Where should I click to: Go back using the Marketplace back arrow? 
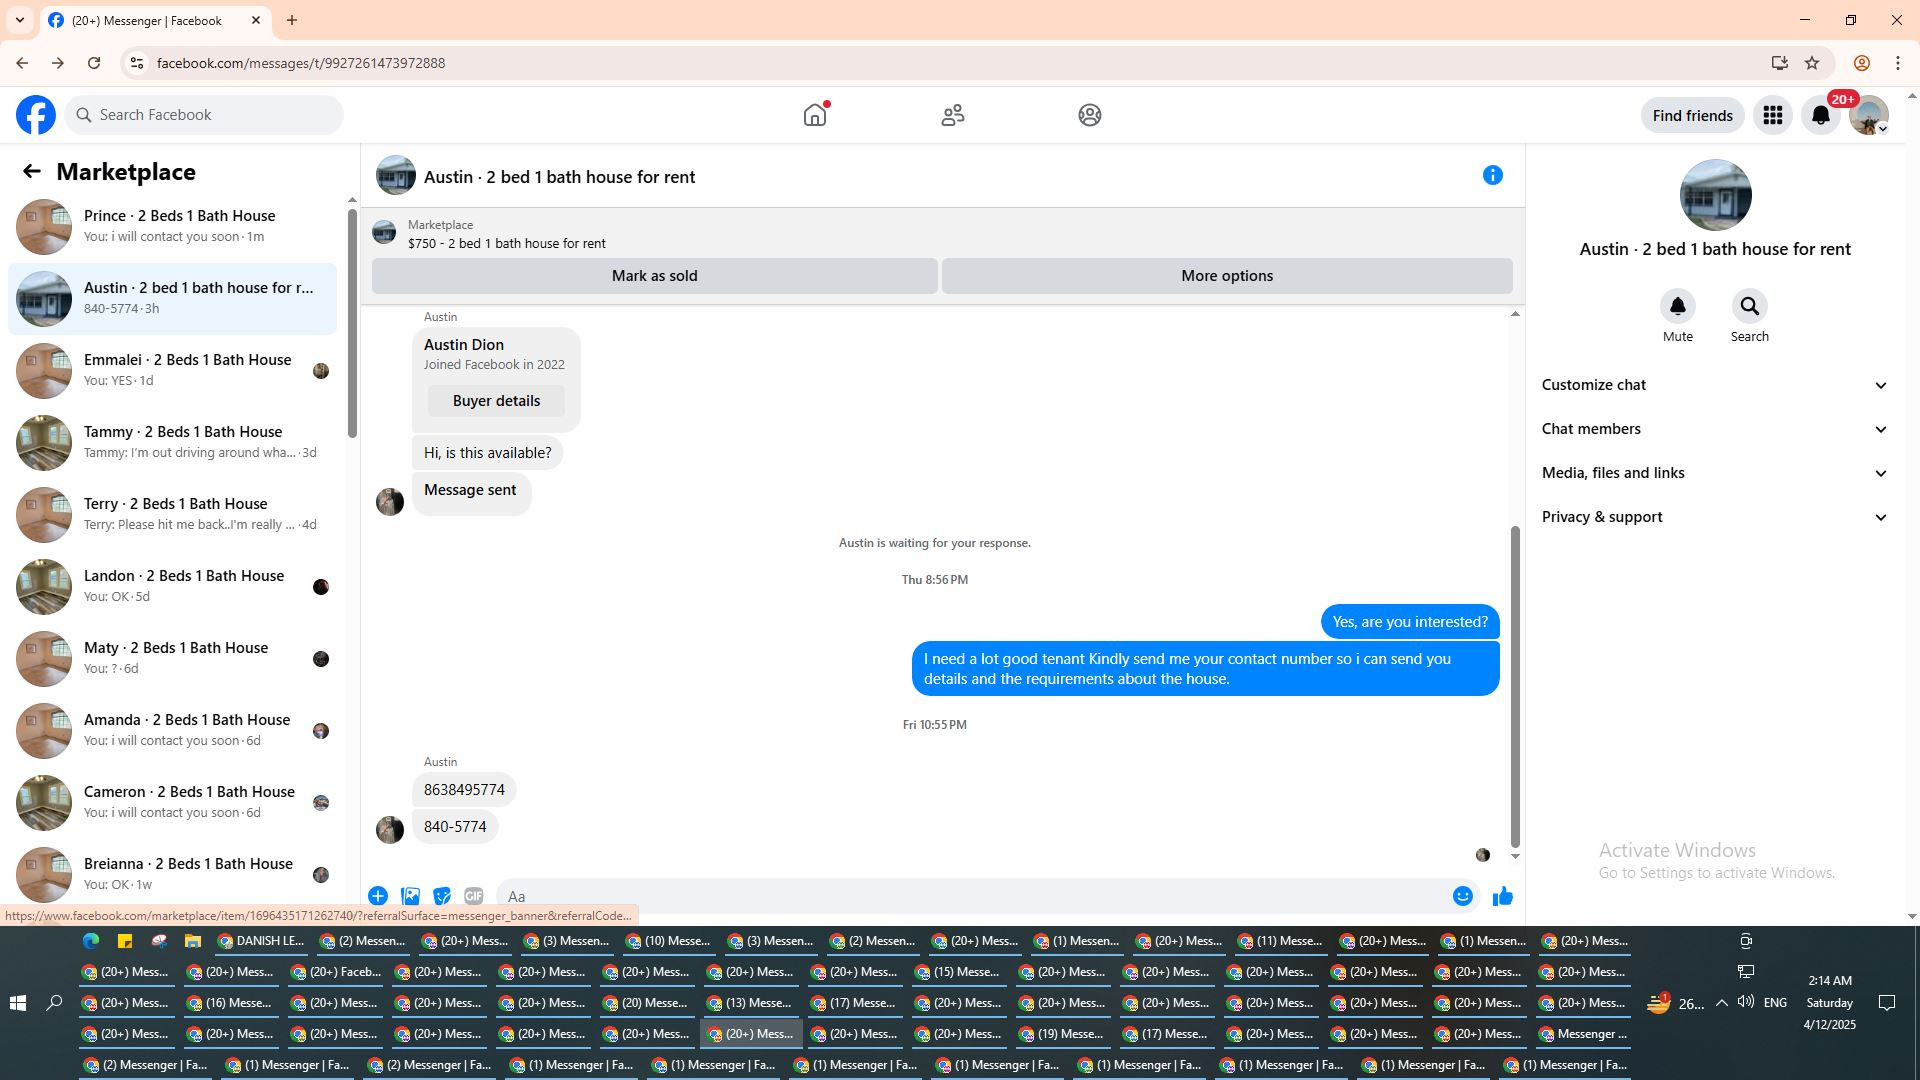(x=32, y=172)
